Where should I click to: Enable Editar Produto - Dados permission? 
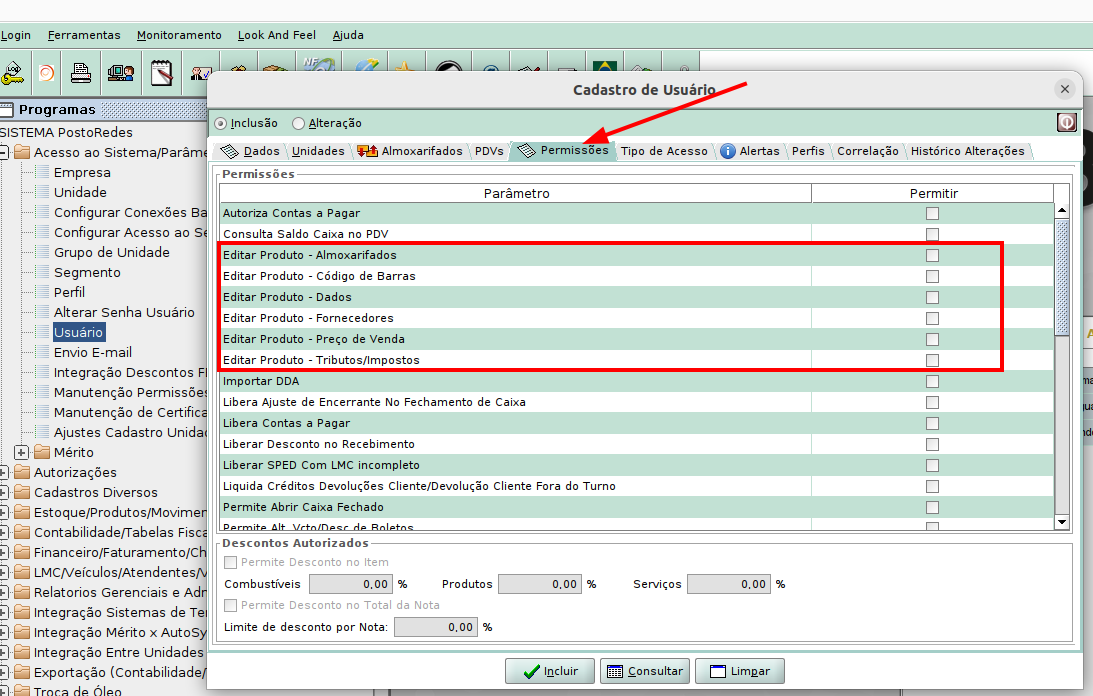click(x=932, y=297)
